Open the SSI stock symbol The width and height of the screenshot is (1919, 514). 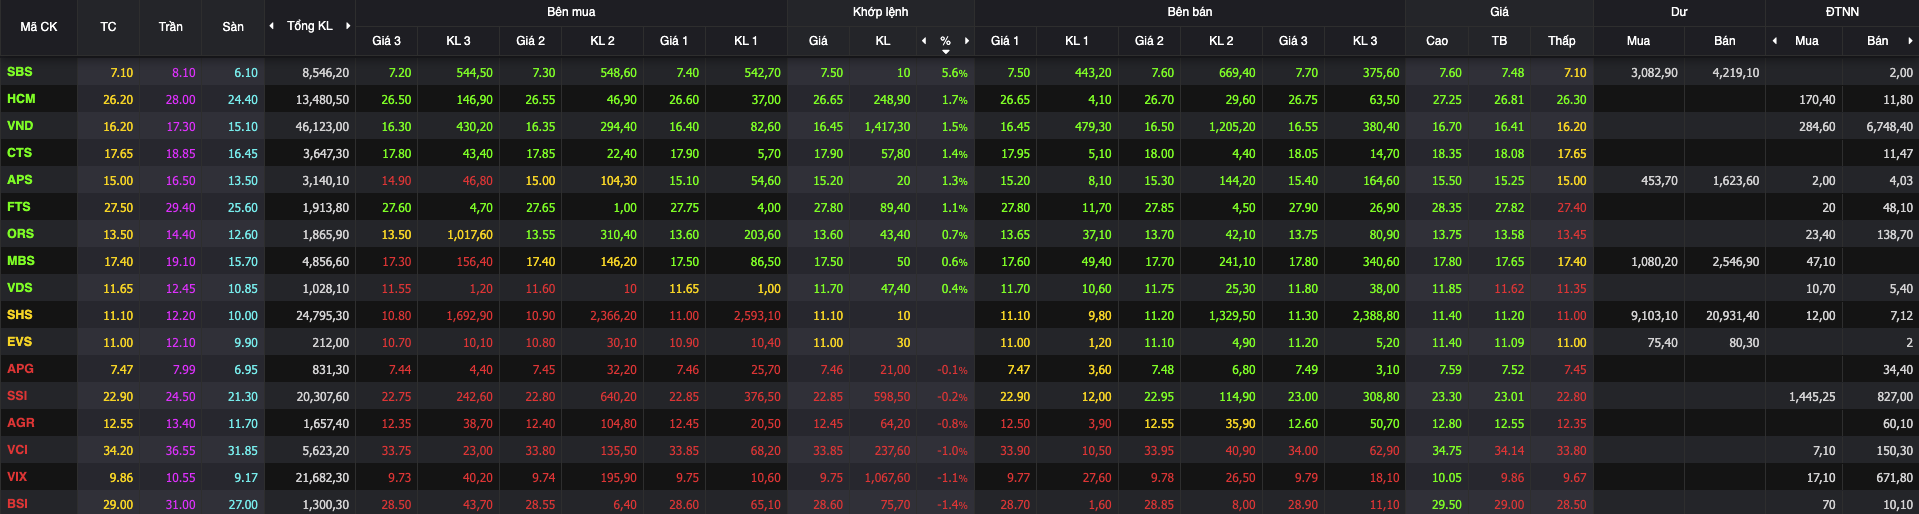point(17,396)
